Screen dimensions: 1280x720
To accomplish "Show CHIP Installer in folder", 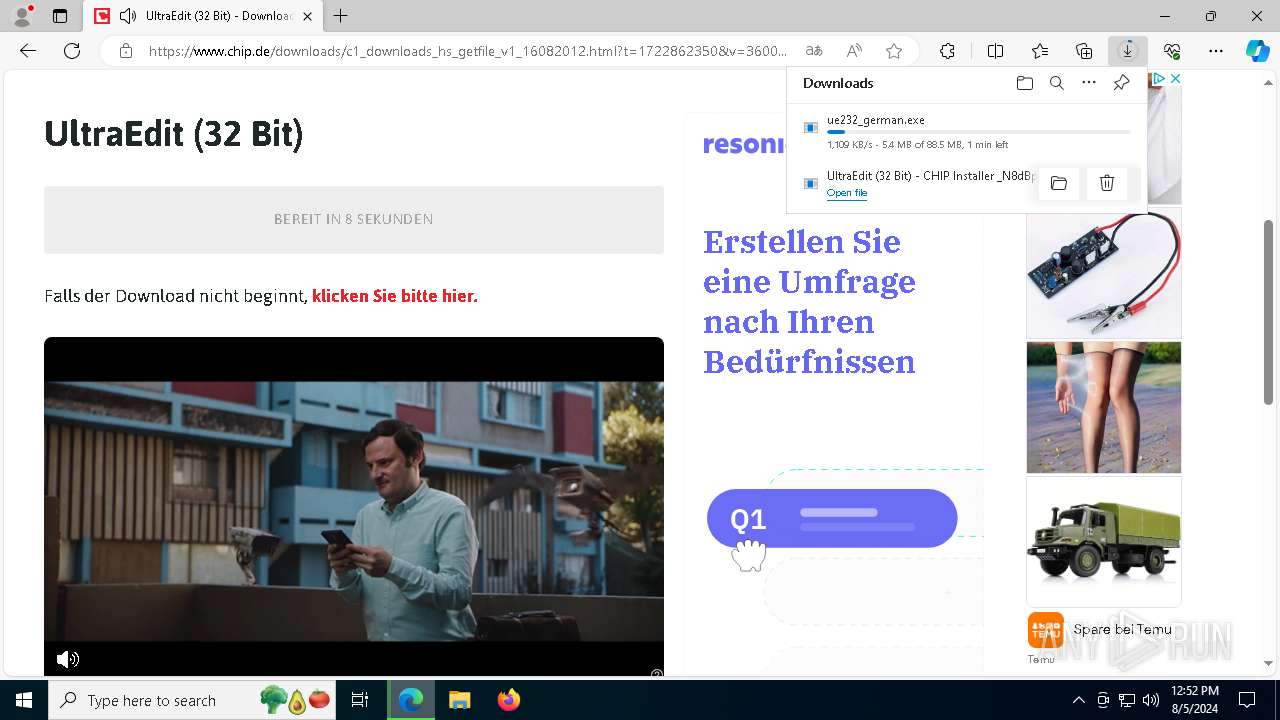I will click(x=1059, y=183).
